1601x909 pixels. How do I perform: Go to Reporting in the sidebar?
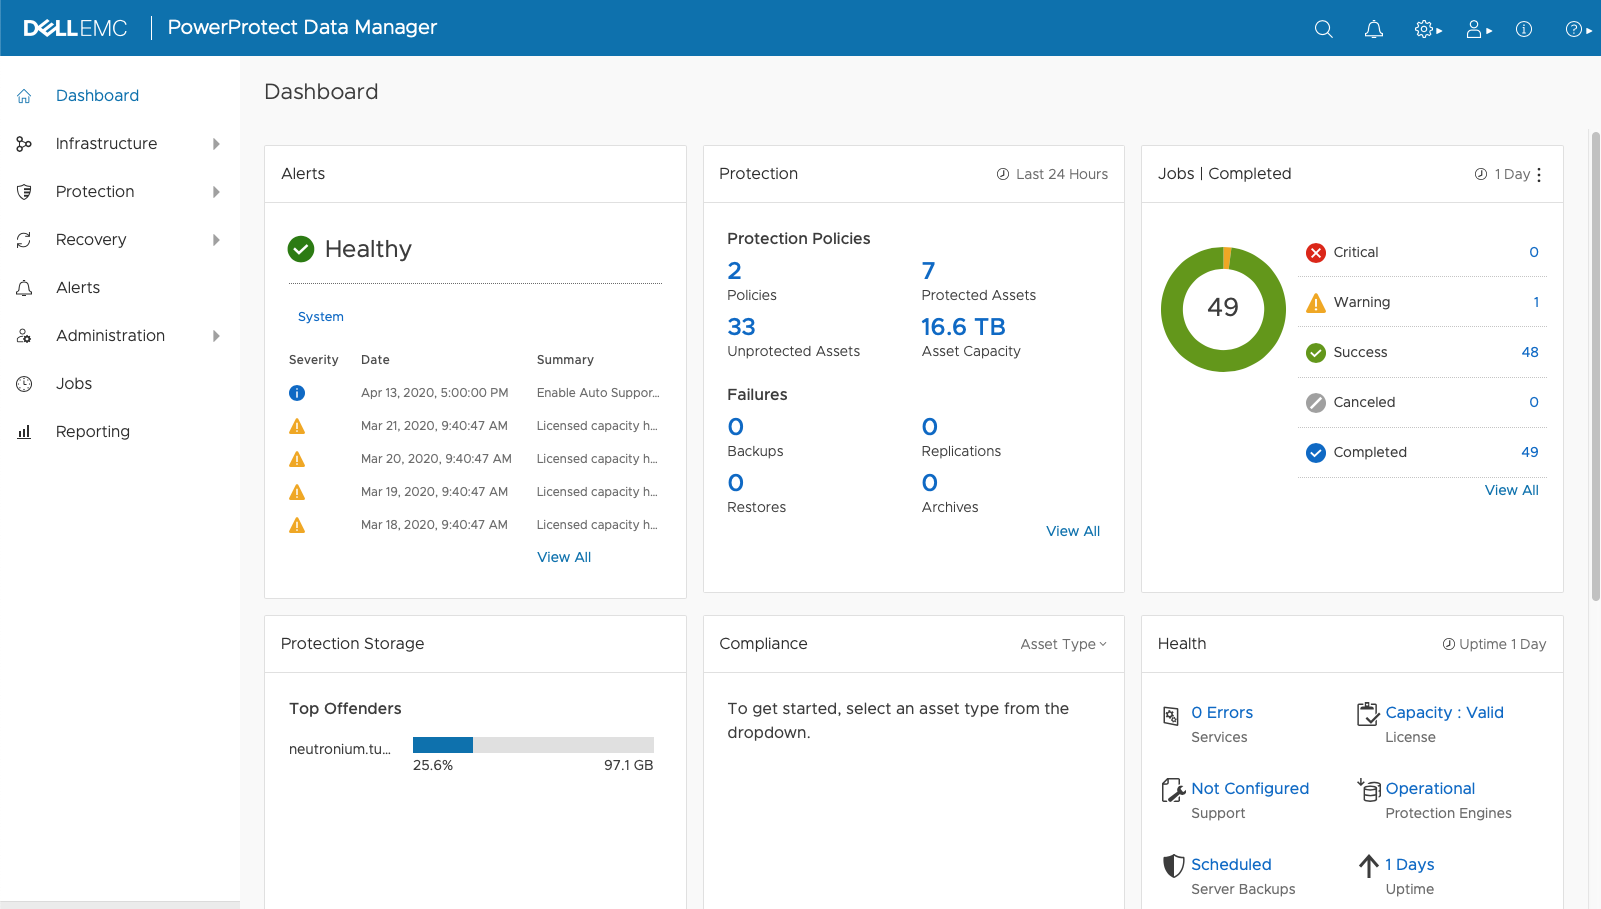point(93,432)
